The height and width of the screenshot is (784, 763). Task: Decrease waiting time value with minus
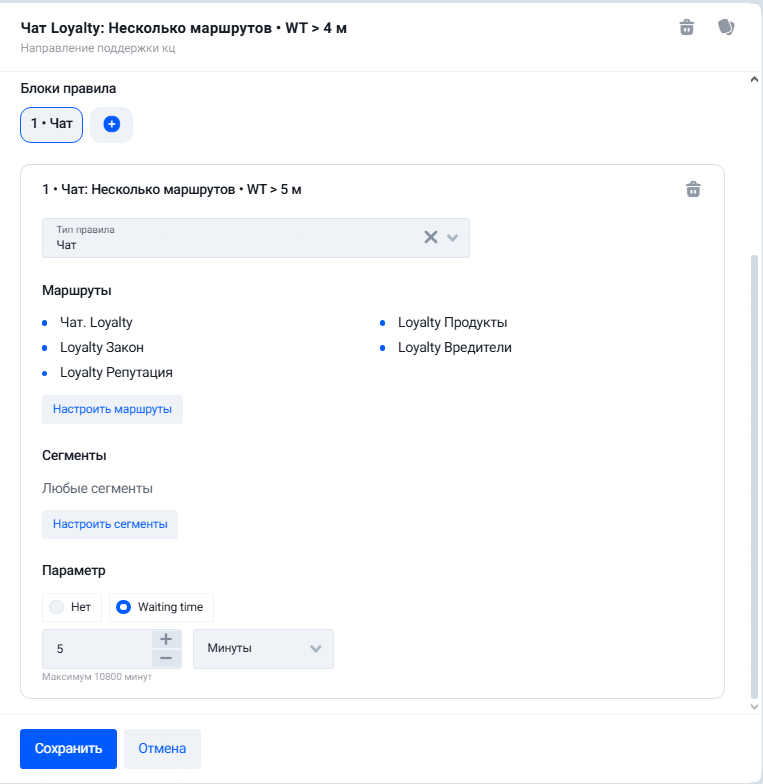(x=166, y=658)
